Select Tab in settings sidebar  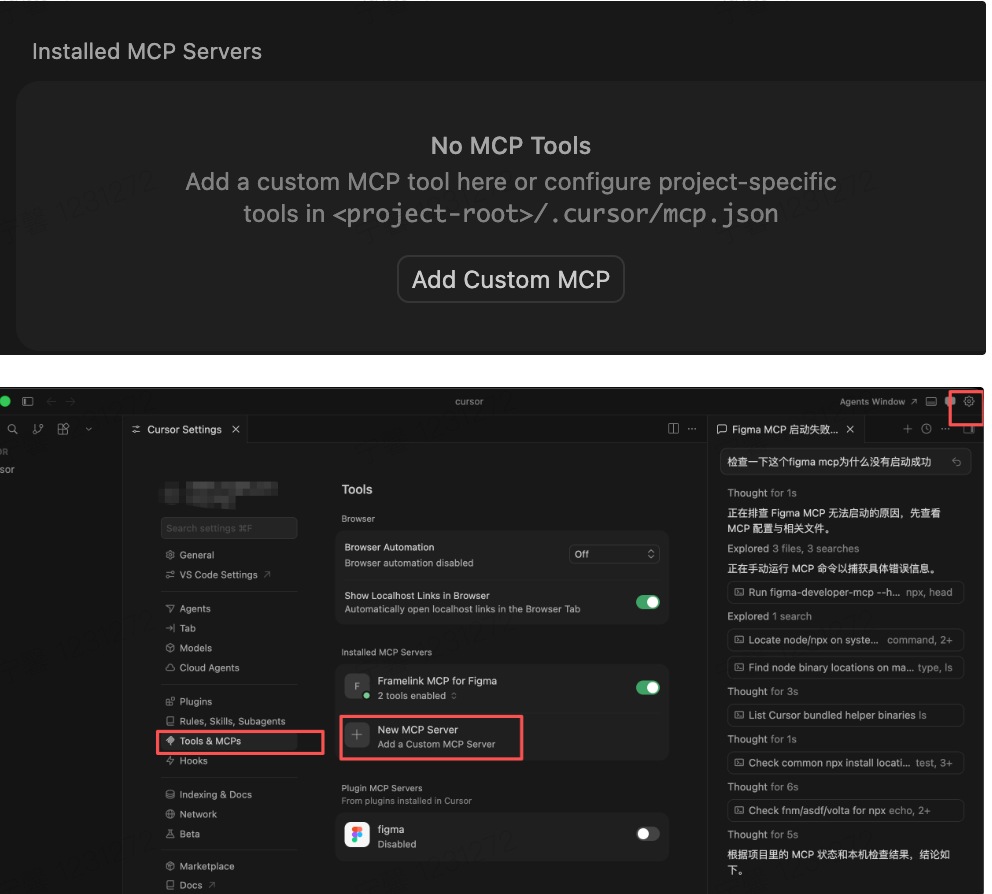187,628
